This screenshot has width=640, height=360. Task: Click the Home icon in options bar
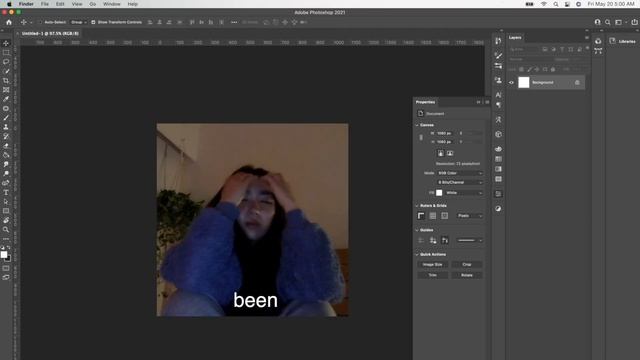coord(9,22)
